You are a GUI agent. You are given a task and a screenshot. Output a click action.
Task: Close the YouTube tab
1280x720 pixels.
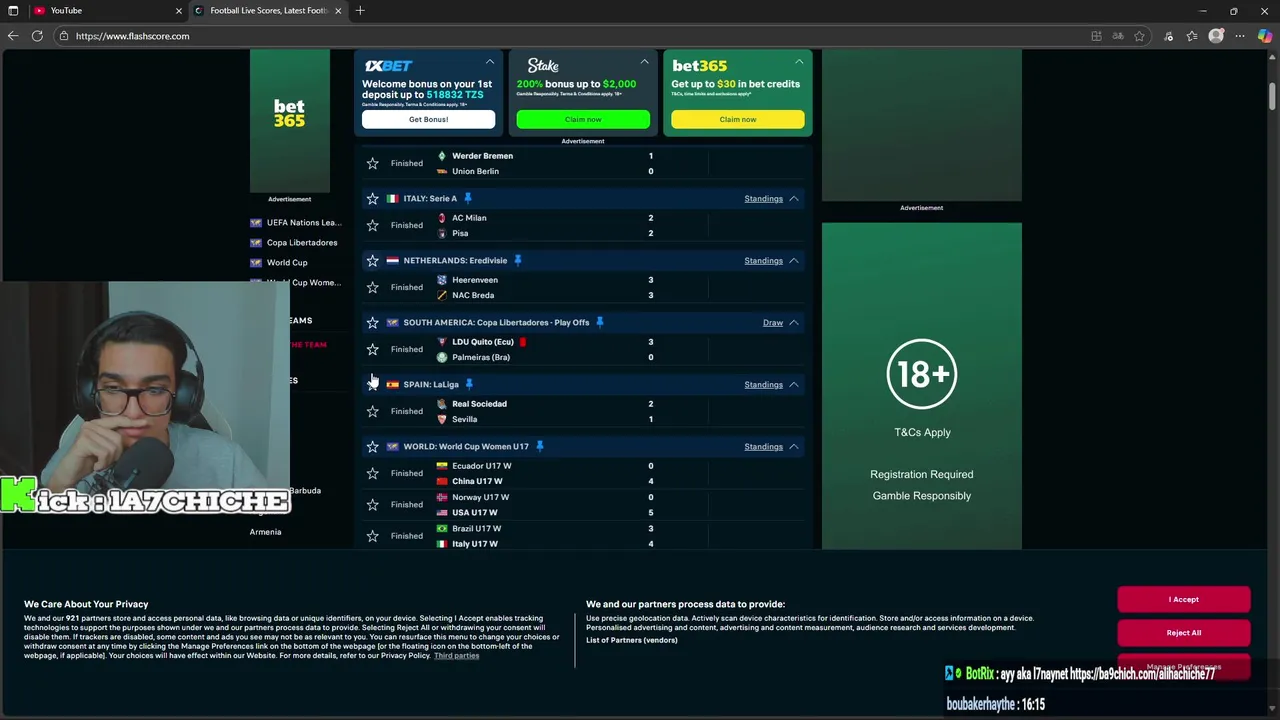coord(179,11)
